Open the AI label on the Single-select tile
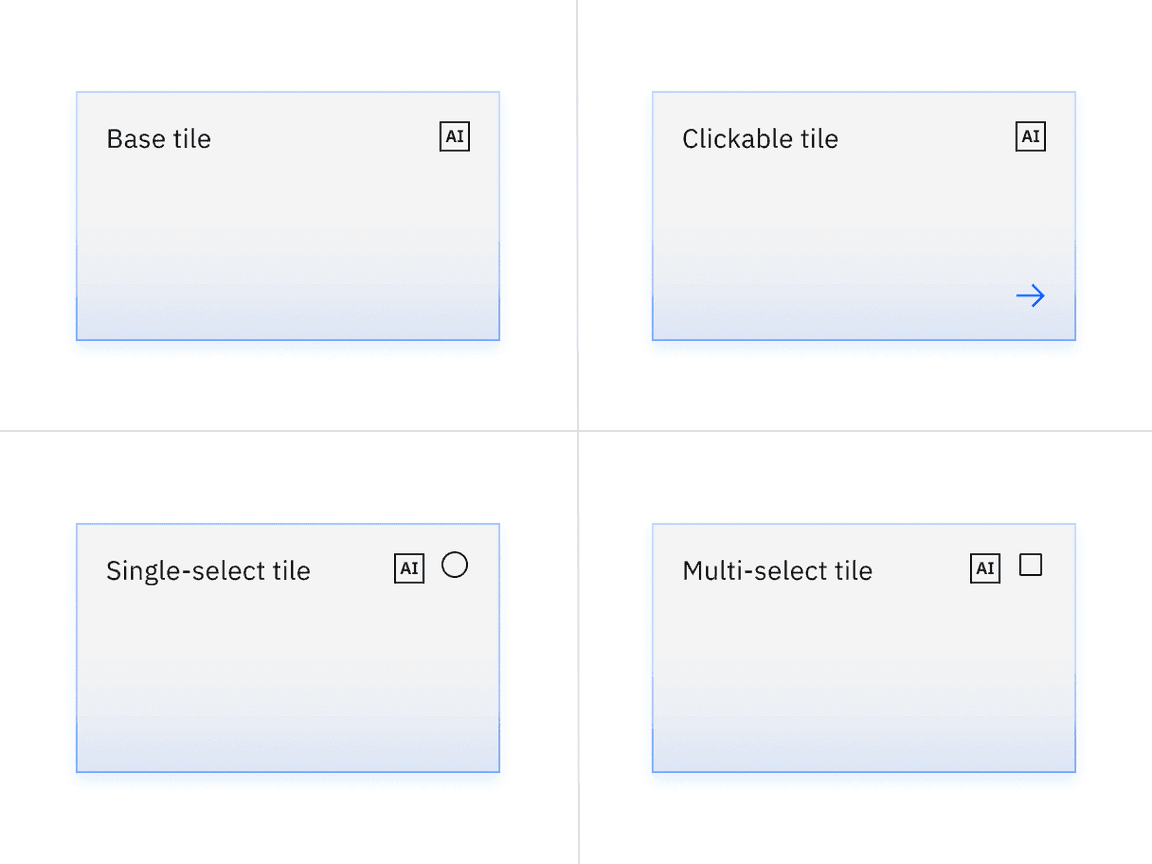This screenshot has height=864, width=1152. (409, 568)
